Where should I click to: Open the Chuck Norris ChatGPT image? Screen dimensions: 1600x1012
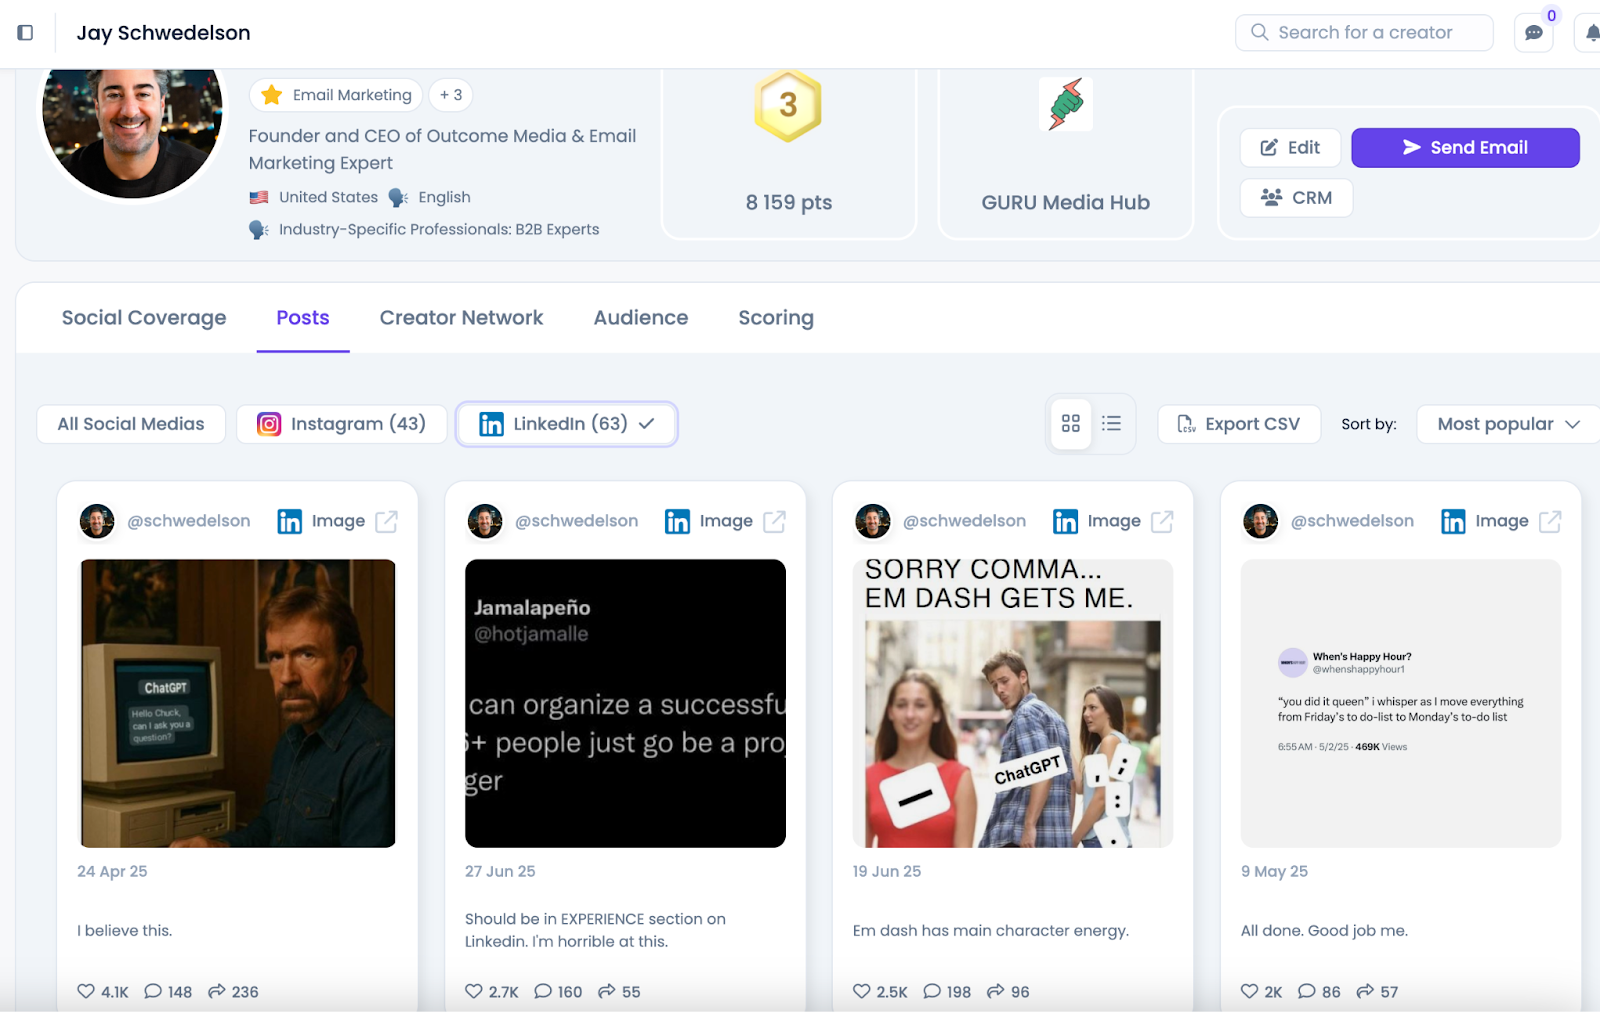(238, 703)
